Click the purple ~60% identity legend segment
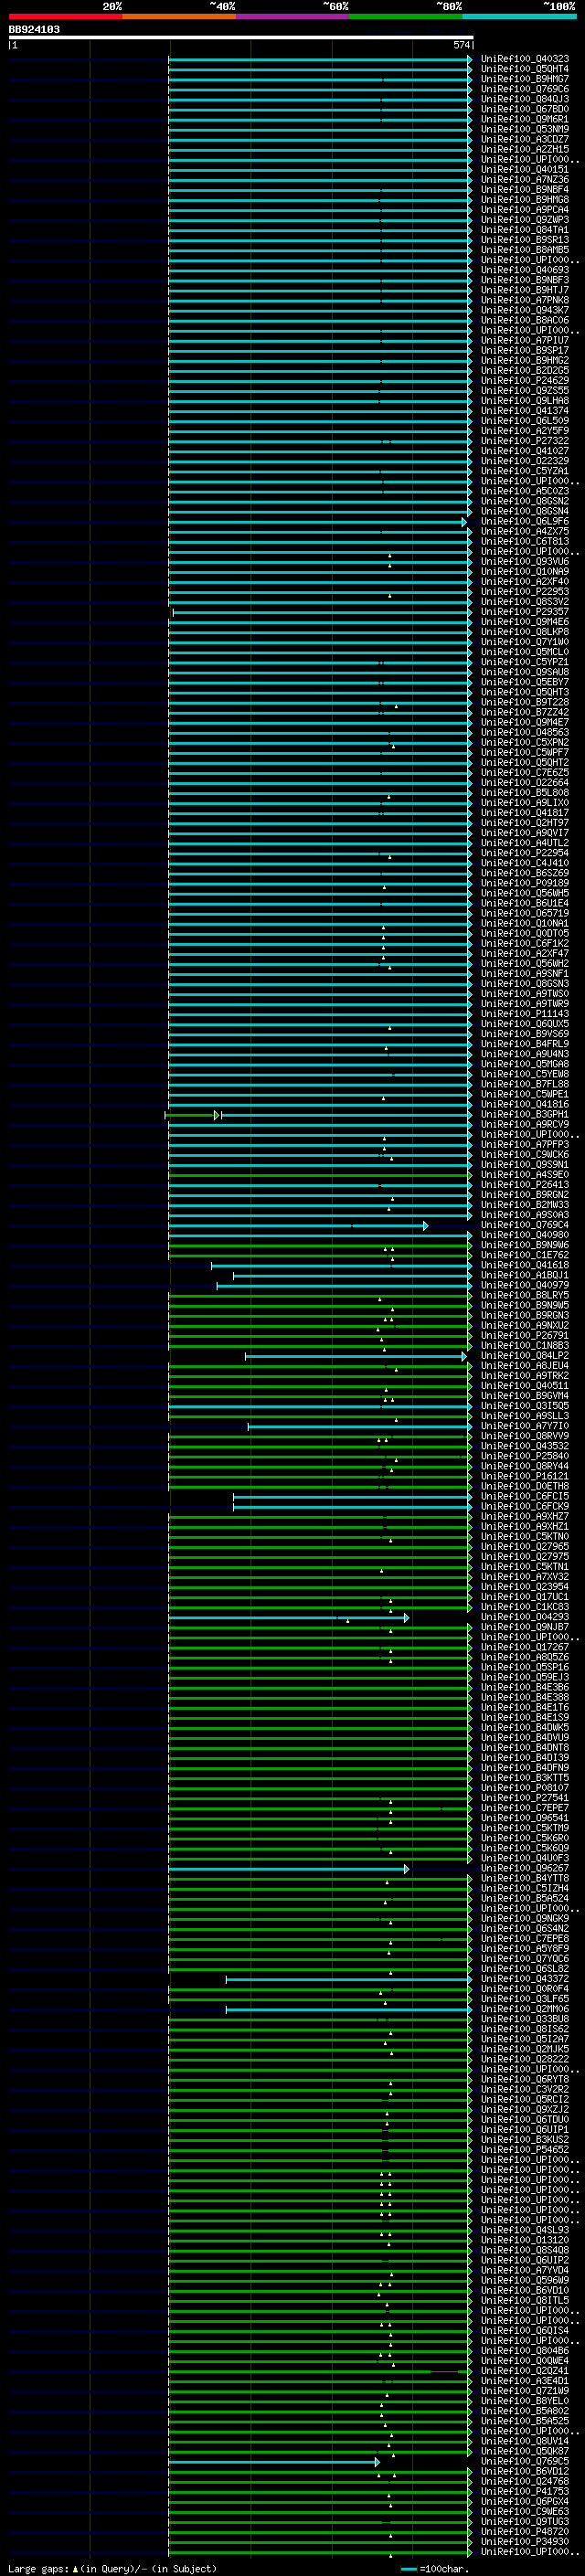585x2576 pixels. [x=292, y=16]
